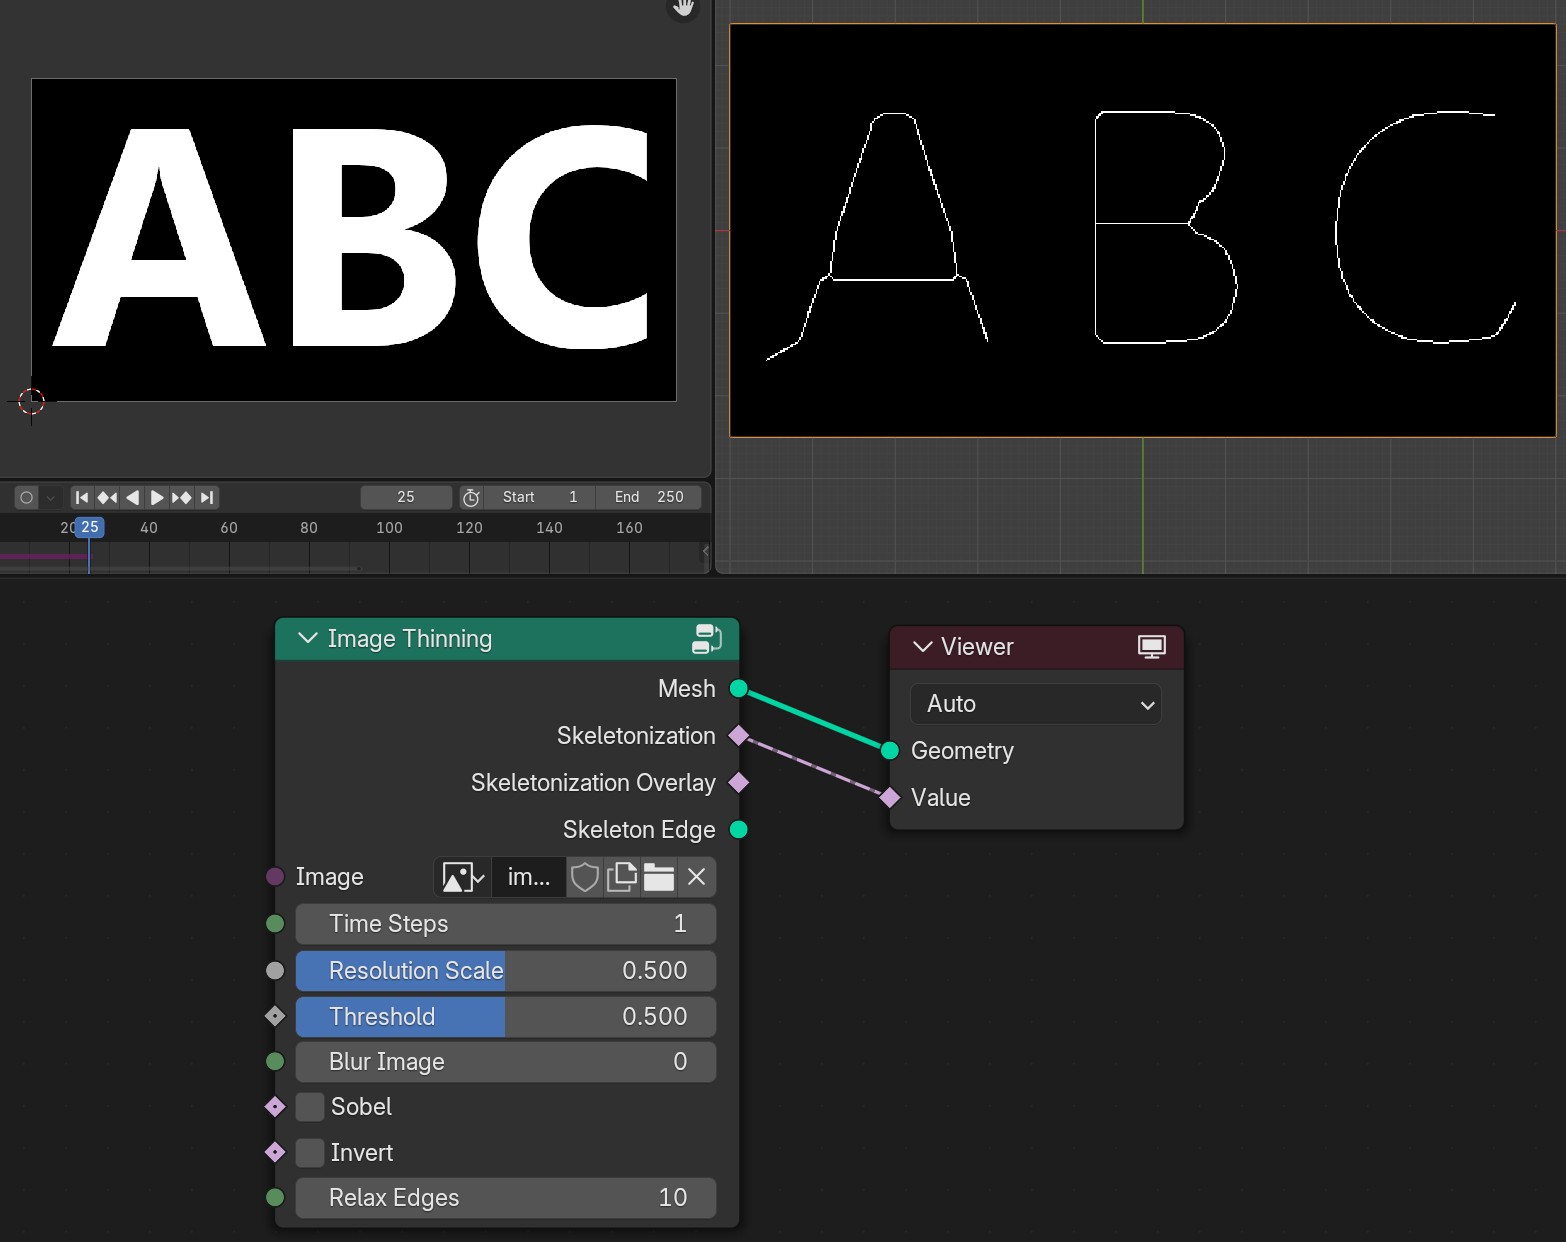Click the Threshold slider
1566x1242 pixels.
pos(506,1017)
